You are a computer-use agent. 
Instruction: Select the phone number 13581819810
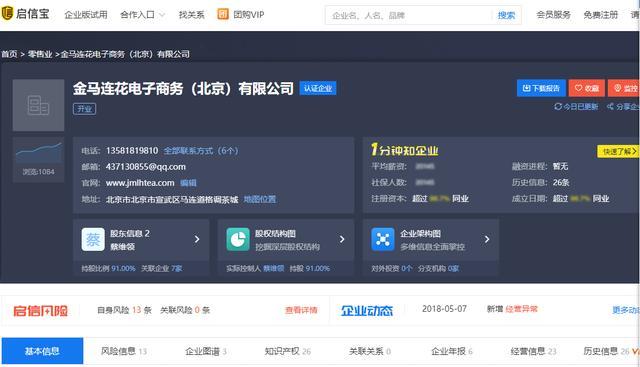(132, 151)
